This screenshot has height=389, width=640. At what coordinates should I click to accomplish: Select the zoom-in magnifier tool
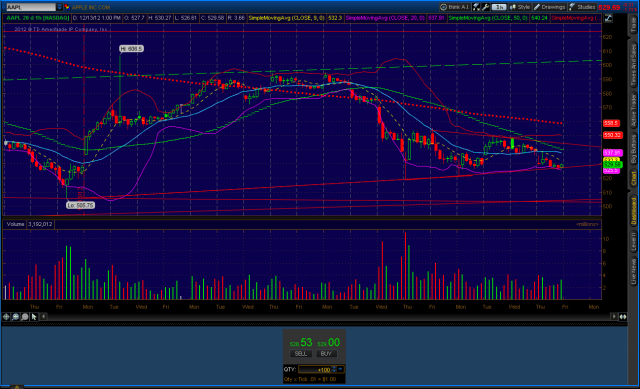(x=16, y=317)
